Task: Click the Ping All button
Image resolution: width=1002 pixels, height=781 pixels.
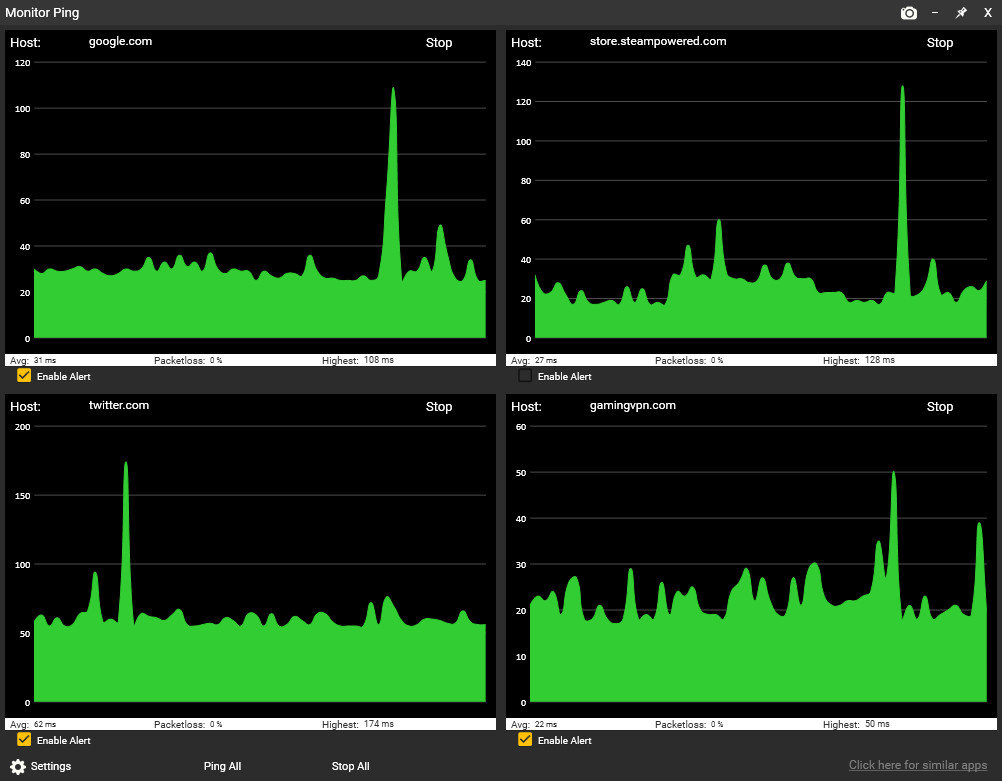Action: tap(222, 766)
